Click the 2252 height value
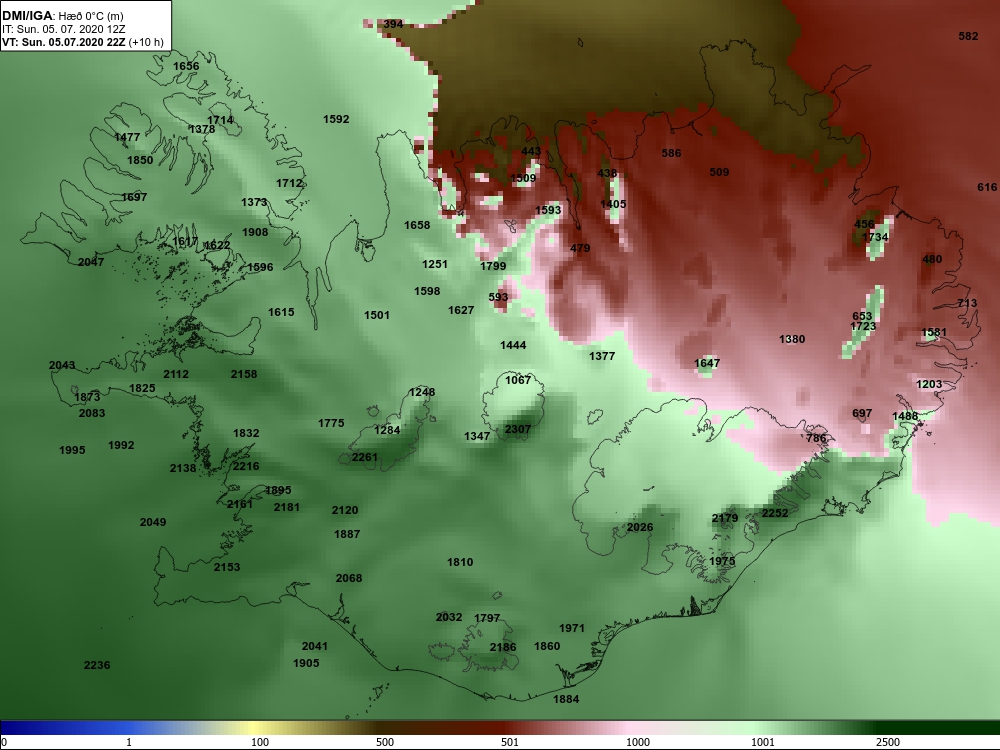1000x750 pixels. (775, 513)
